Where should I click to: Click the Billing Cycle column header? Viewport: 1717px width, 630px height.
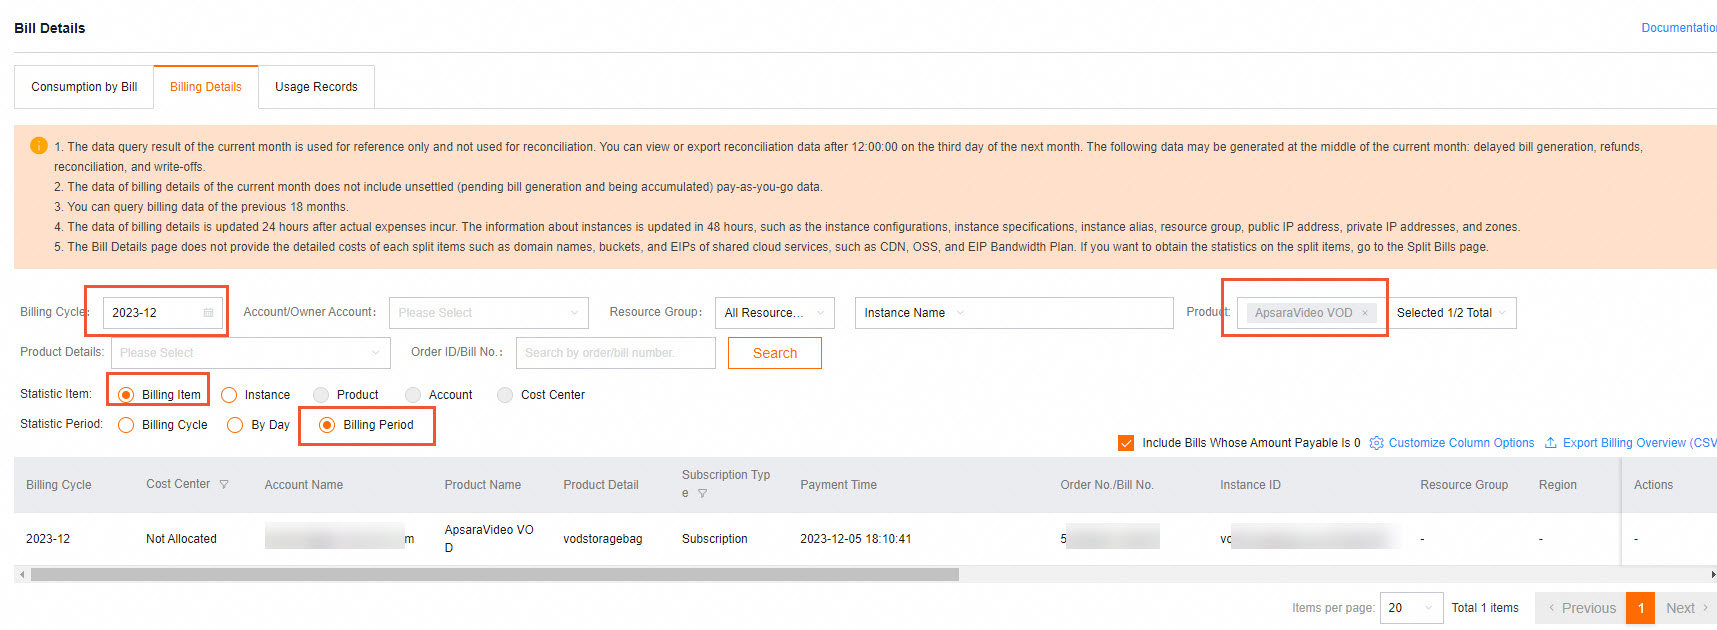point(59,485)
